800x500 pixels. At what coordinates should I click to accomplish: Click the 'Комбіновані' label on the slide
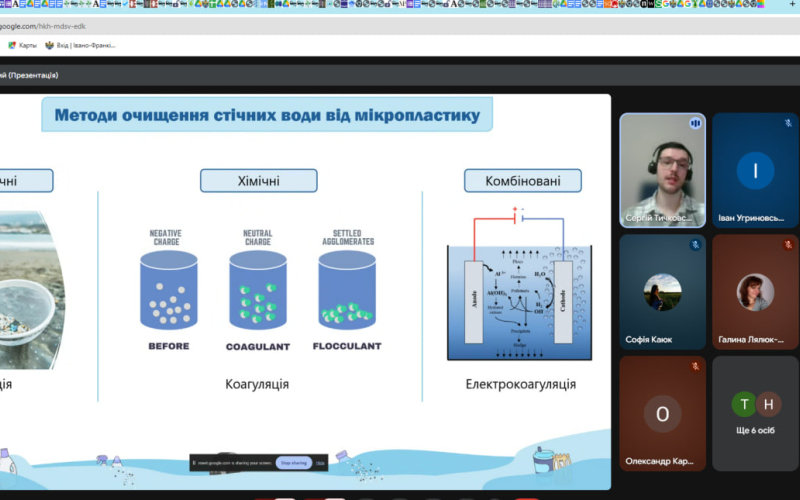(522, 181)
